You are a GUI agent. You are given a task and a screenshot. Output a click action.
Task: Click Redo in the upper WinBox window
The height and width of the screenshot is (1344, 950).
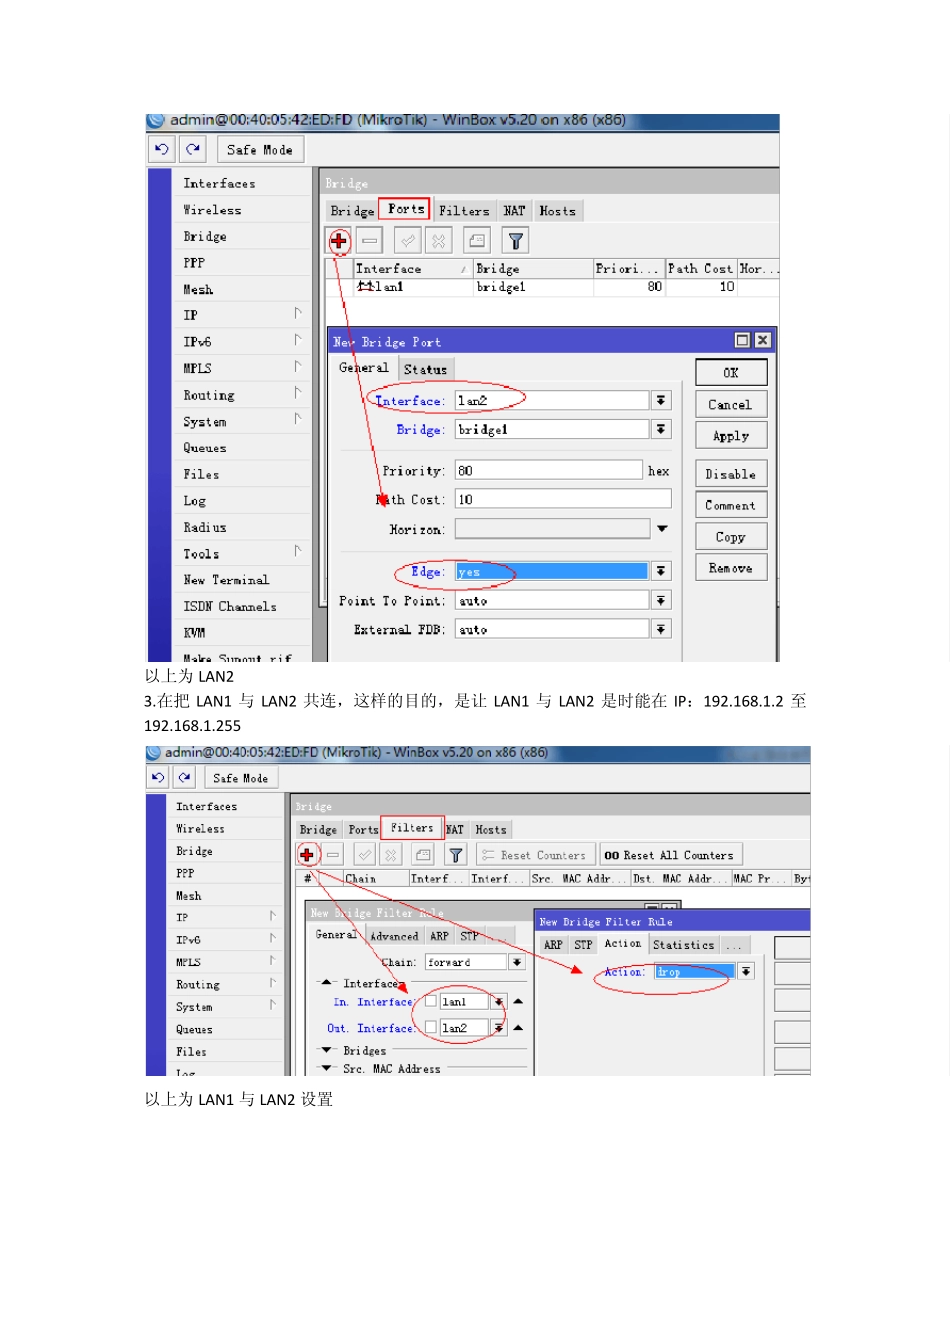(193, 149)
